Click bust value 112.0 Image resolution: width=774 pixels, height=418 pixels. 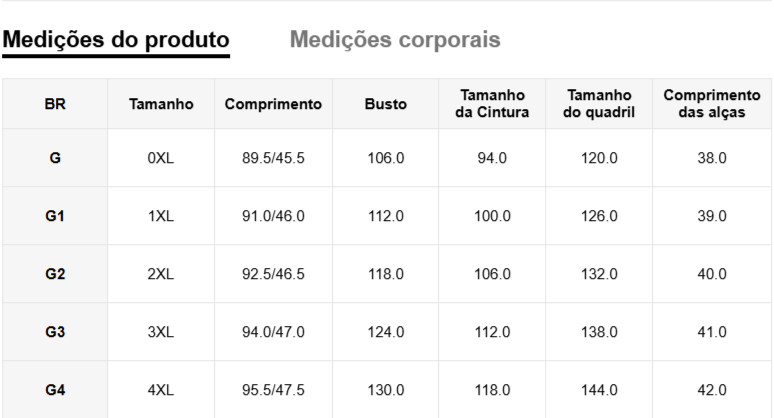point(385,216)
